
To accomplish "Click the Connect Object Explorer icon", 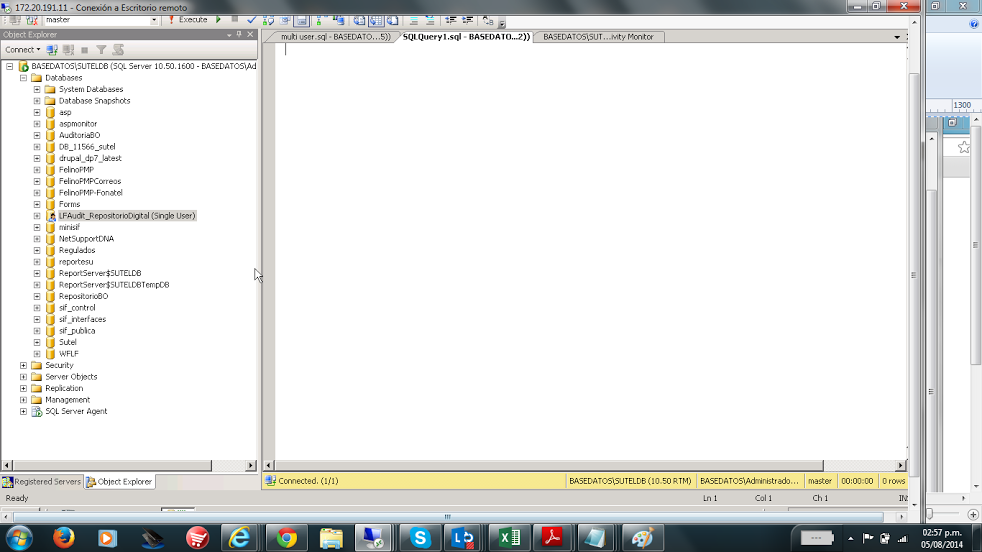I will [52, 50].
